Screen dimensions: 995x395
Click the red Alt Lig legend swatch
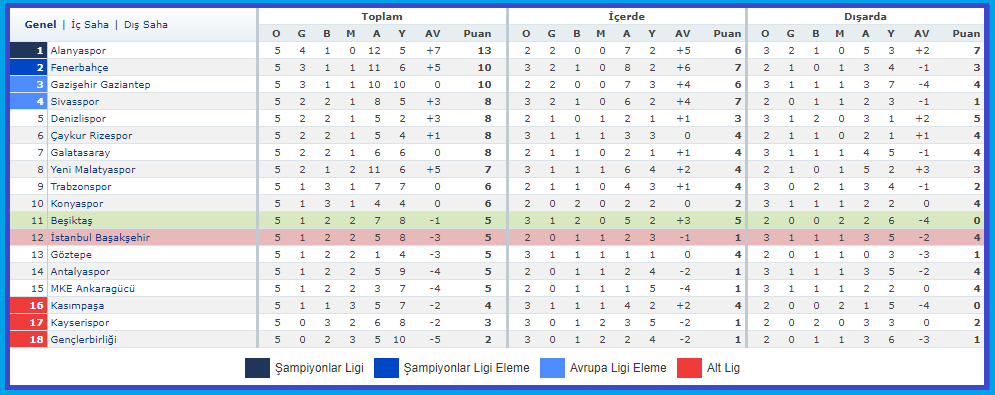689,368
